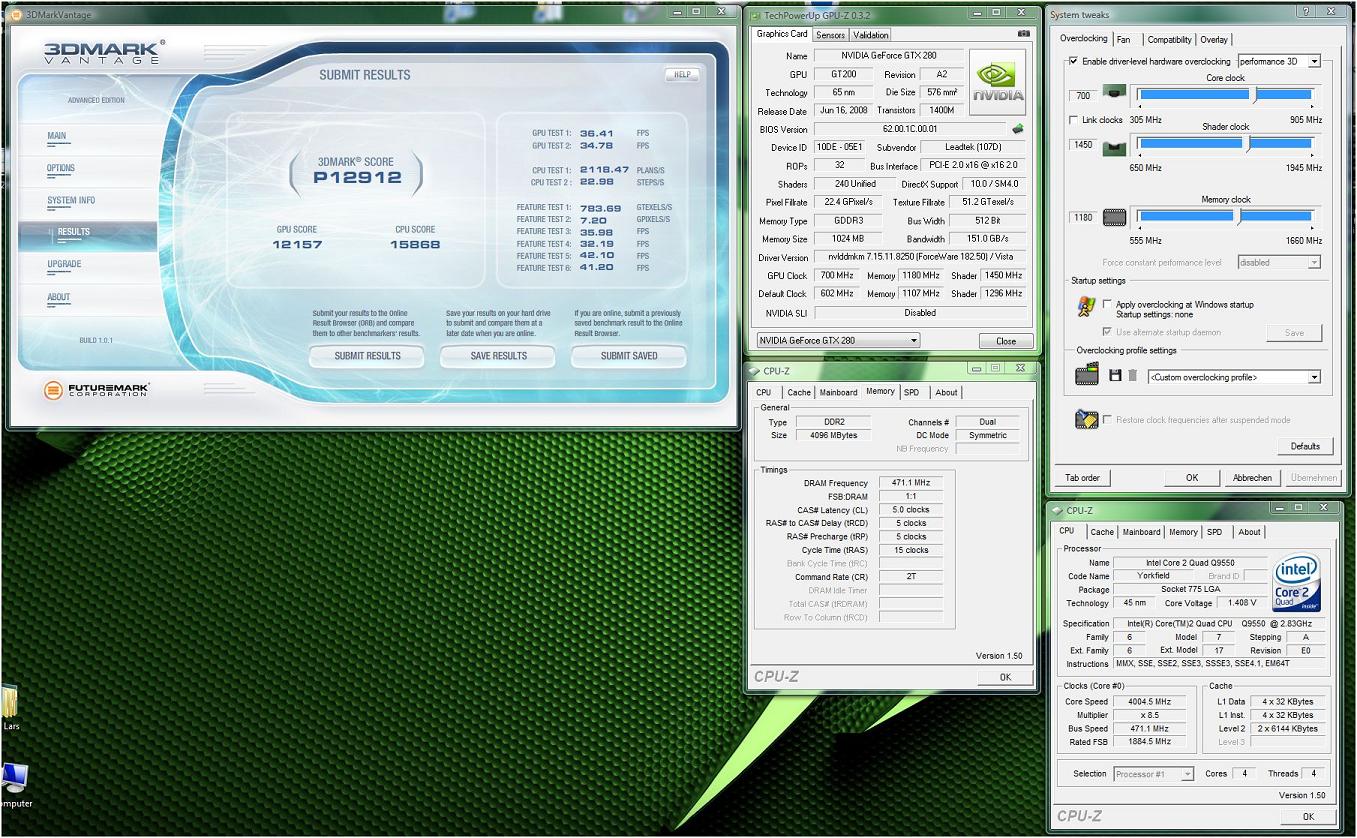Click Abbrechen in System tweaks
Image resolution: width=1357 pixels, height=838 pixels.
click(x=1252, y=478)
